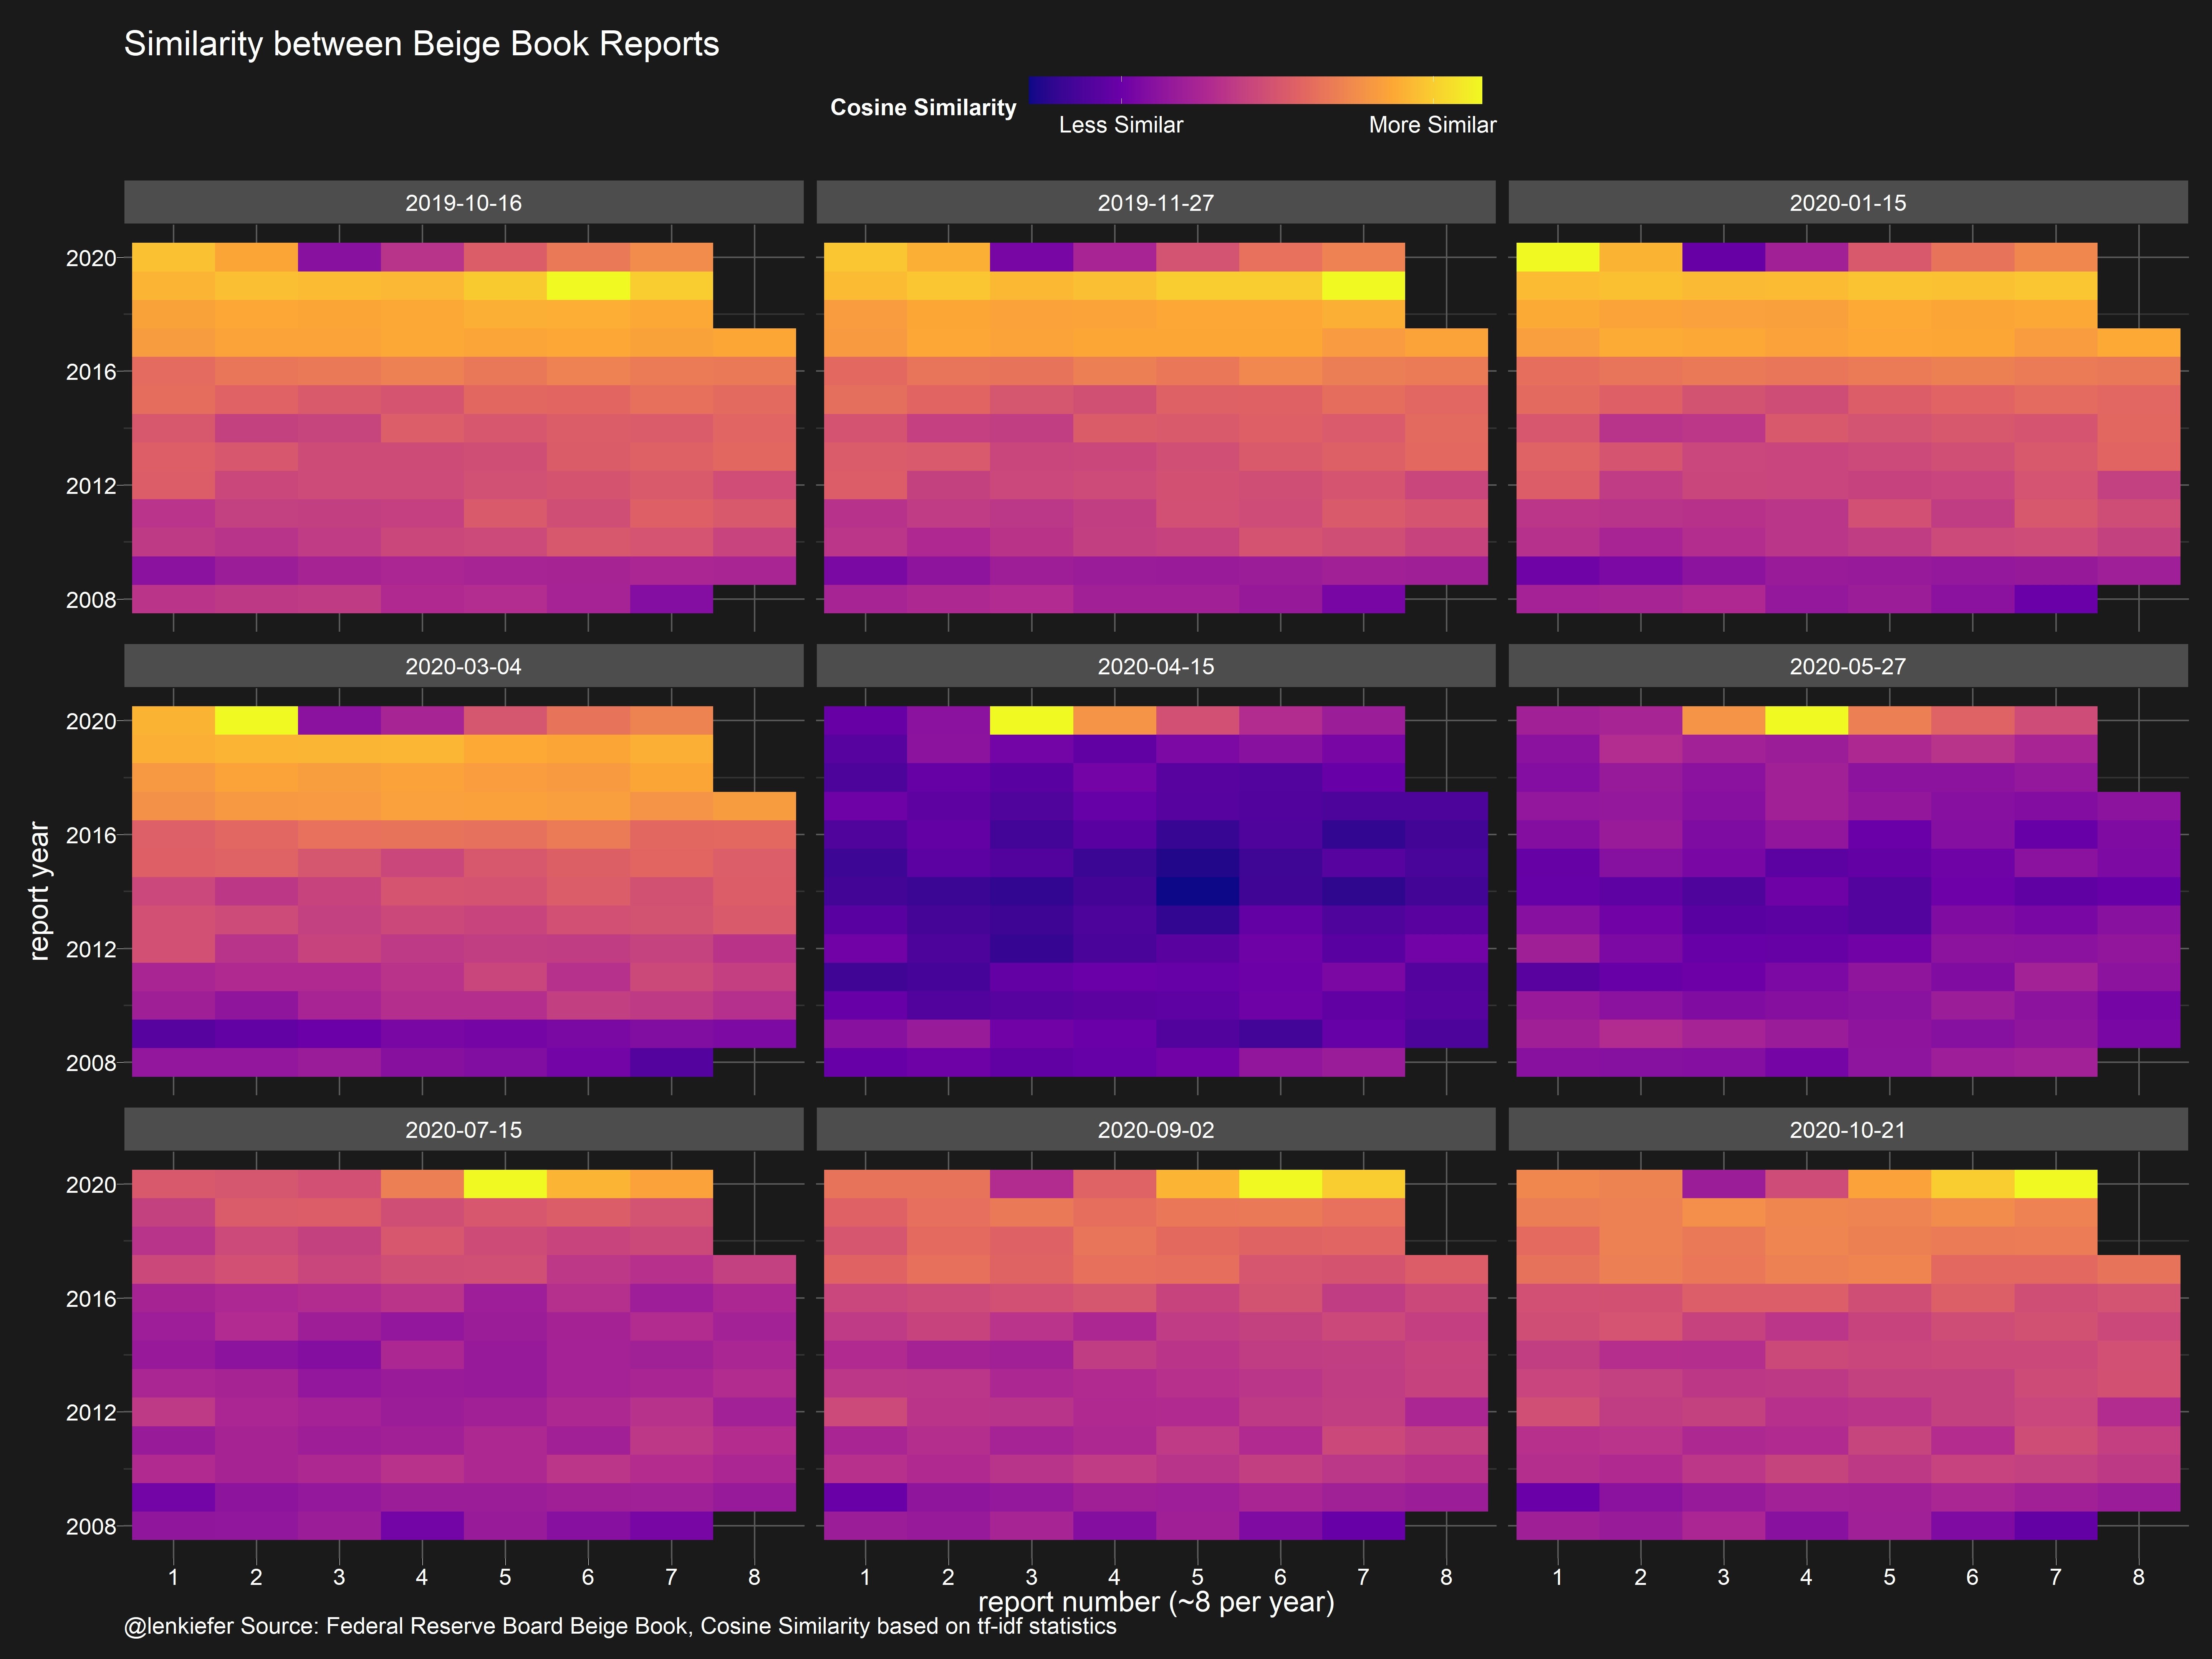The image size is (2212, 1659).
Task: Click the 2016 y-axis label of 2020-03-04 row
Action: click(91, 835)
